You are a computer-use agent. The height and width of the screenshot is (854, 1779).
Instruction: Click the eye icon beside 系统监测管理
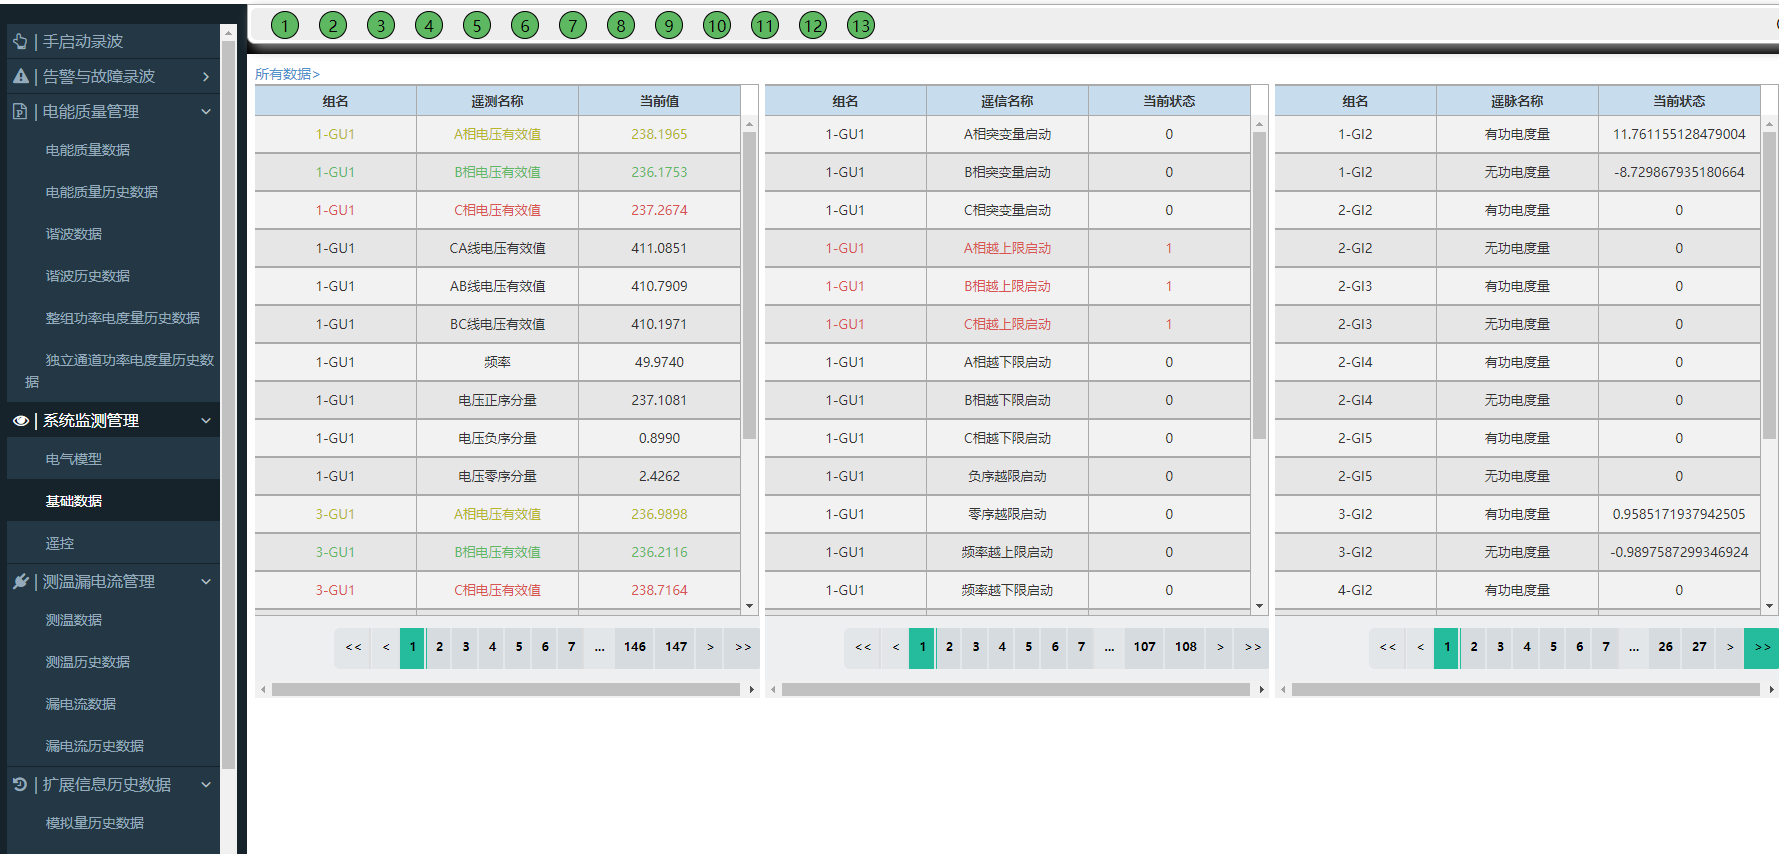pos(20,421)
